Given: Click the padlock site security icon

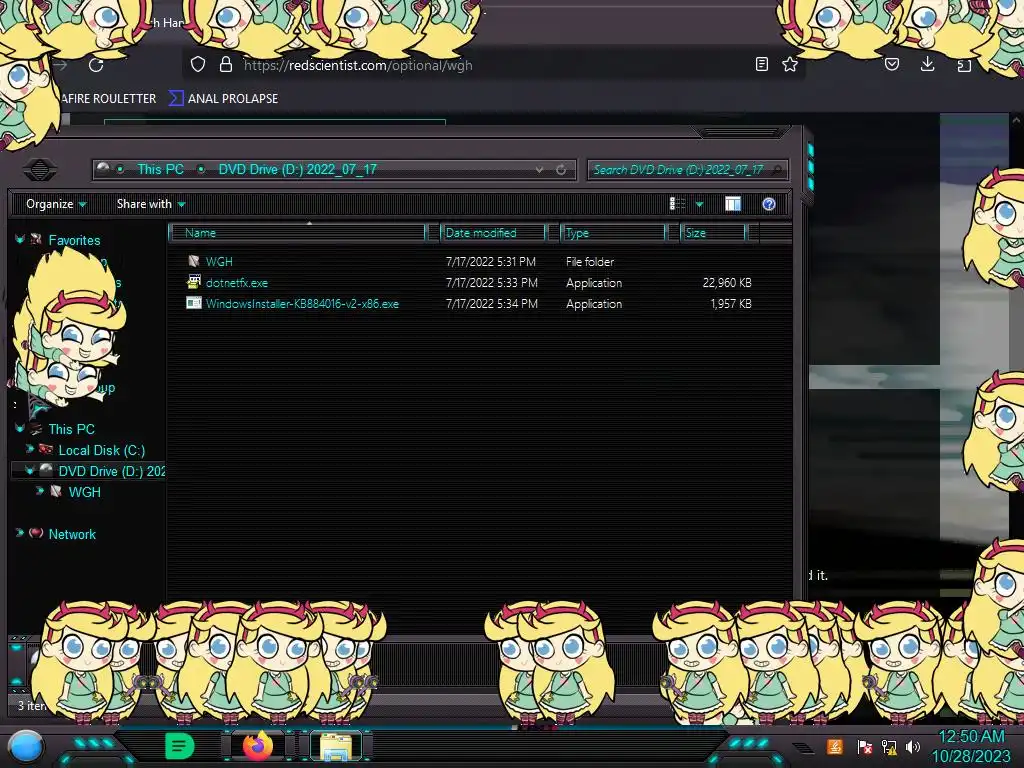Looking at the screenshot, I should (225, 64).
